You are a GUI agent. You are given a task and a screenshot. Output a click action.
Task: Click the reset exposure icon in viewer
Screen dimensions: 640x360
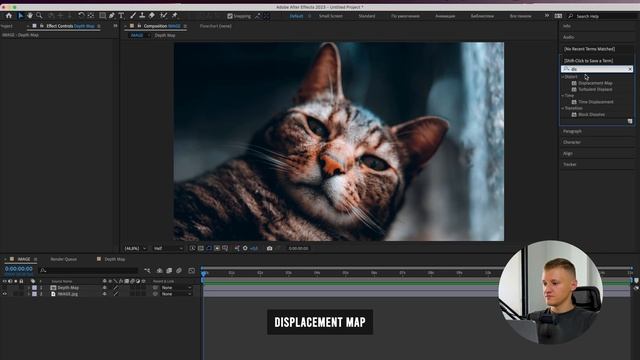point(245,248)
